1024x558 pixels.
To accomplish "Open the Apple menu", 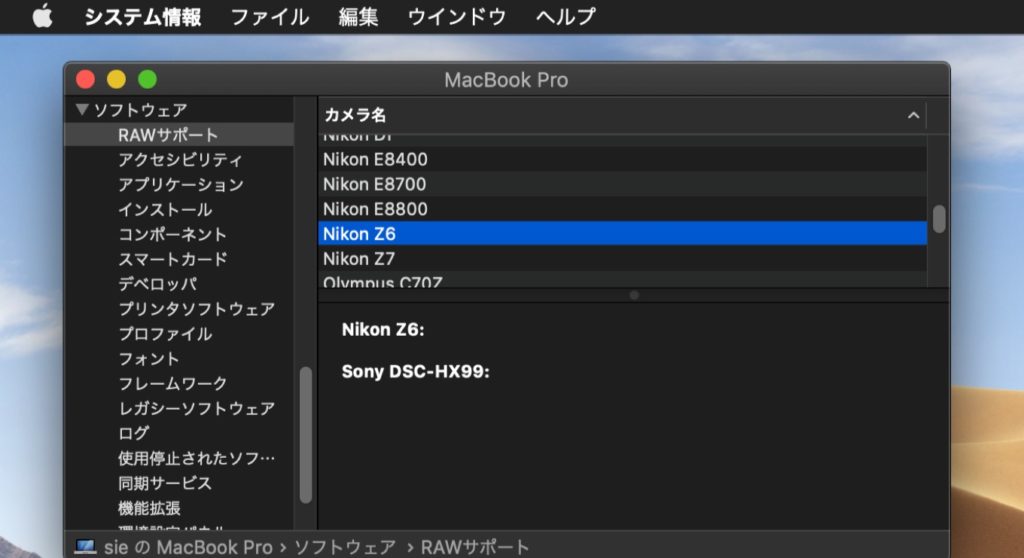I will click(x=42, y=16).
